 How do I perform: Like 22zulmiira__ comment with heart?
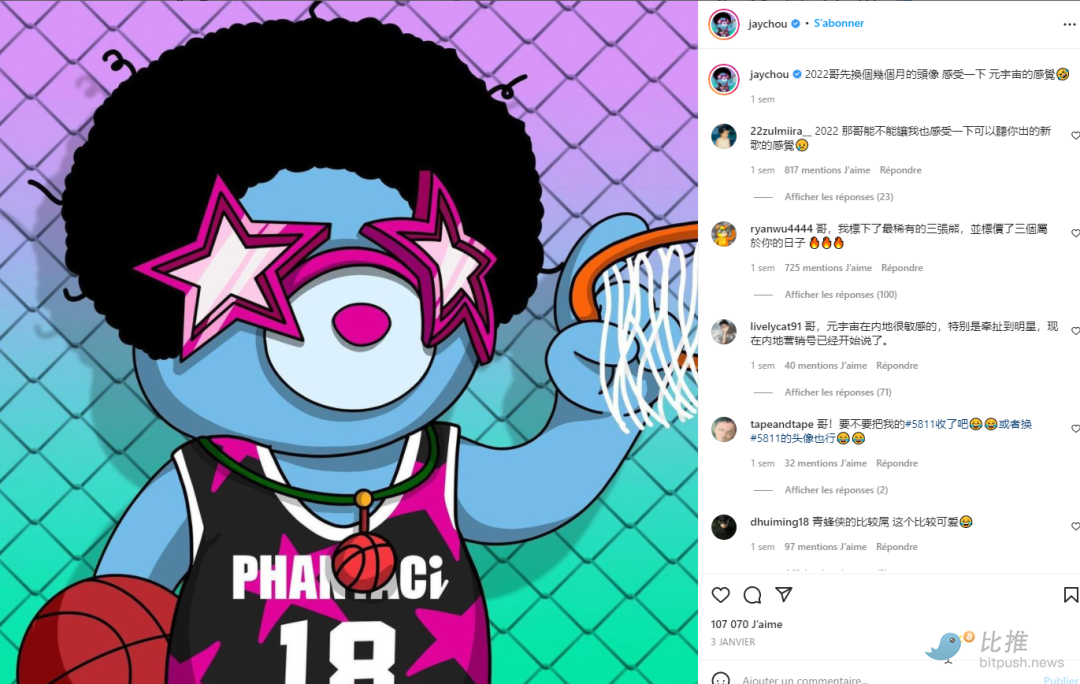click(1075, 136)
